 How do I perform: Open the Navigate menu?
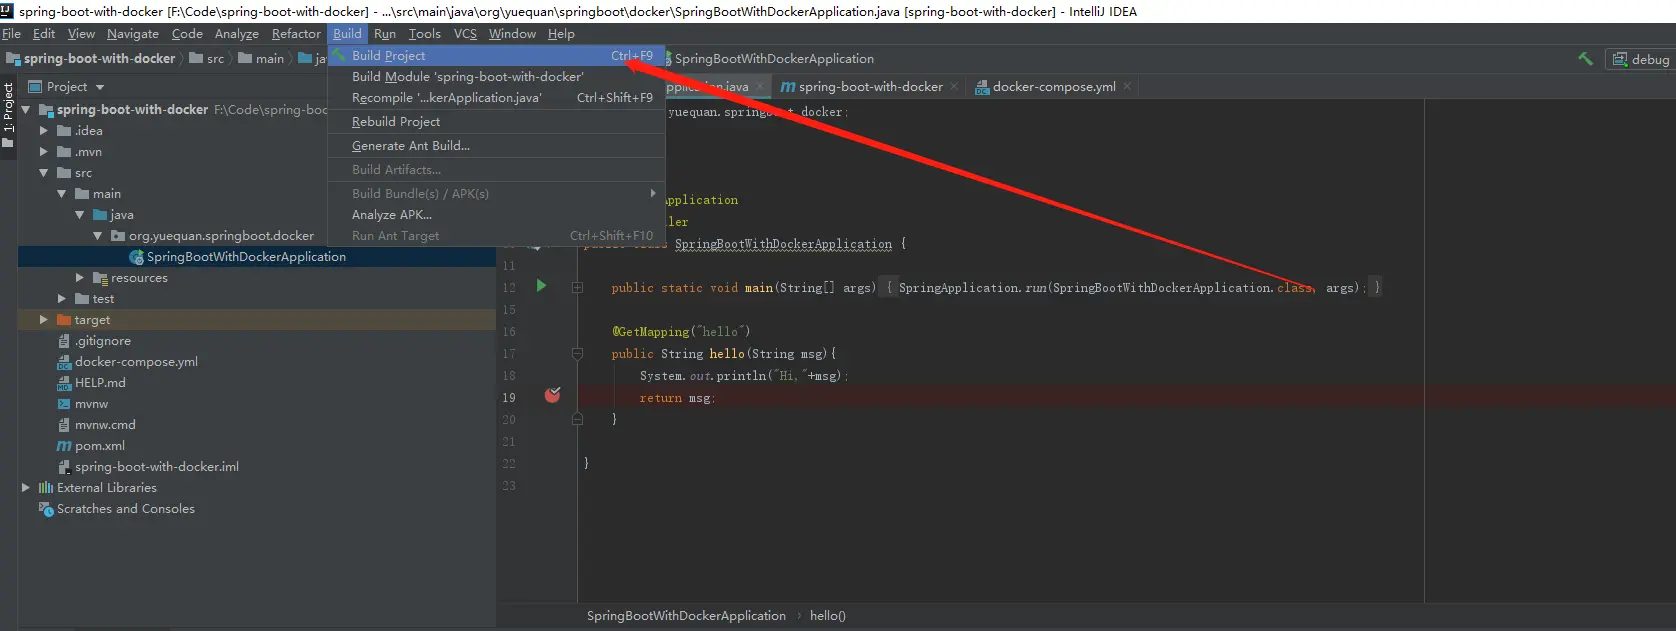point(133,33)
